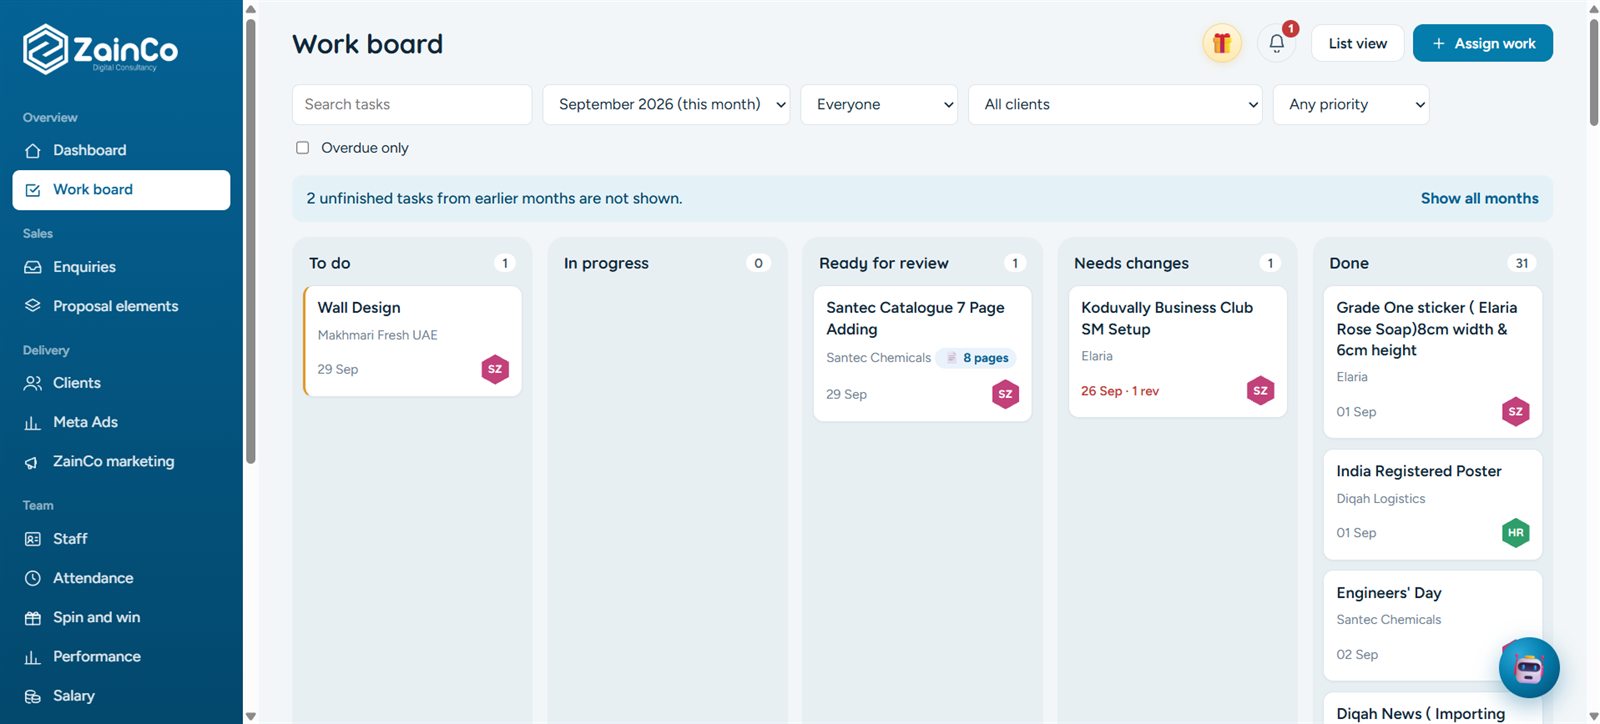The width and height of the screenshot is (1600, 724).
Task: Open the Wall Design task card
Action: pyautogui.click(x=412, y=341)
